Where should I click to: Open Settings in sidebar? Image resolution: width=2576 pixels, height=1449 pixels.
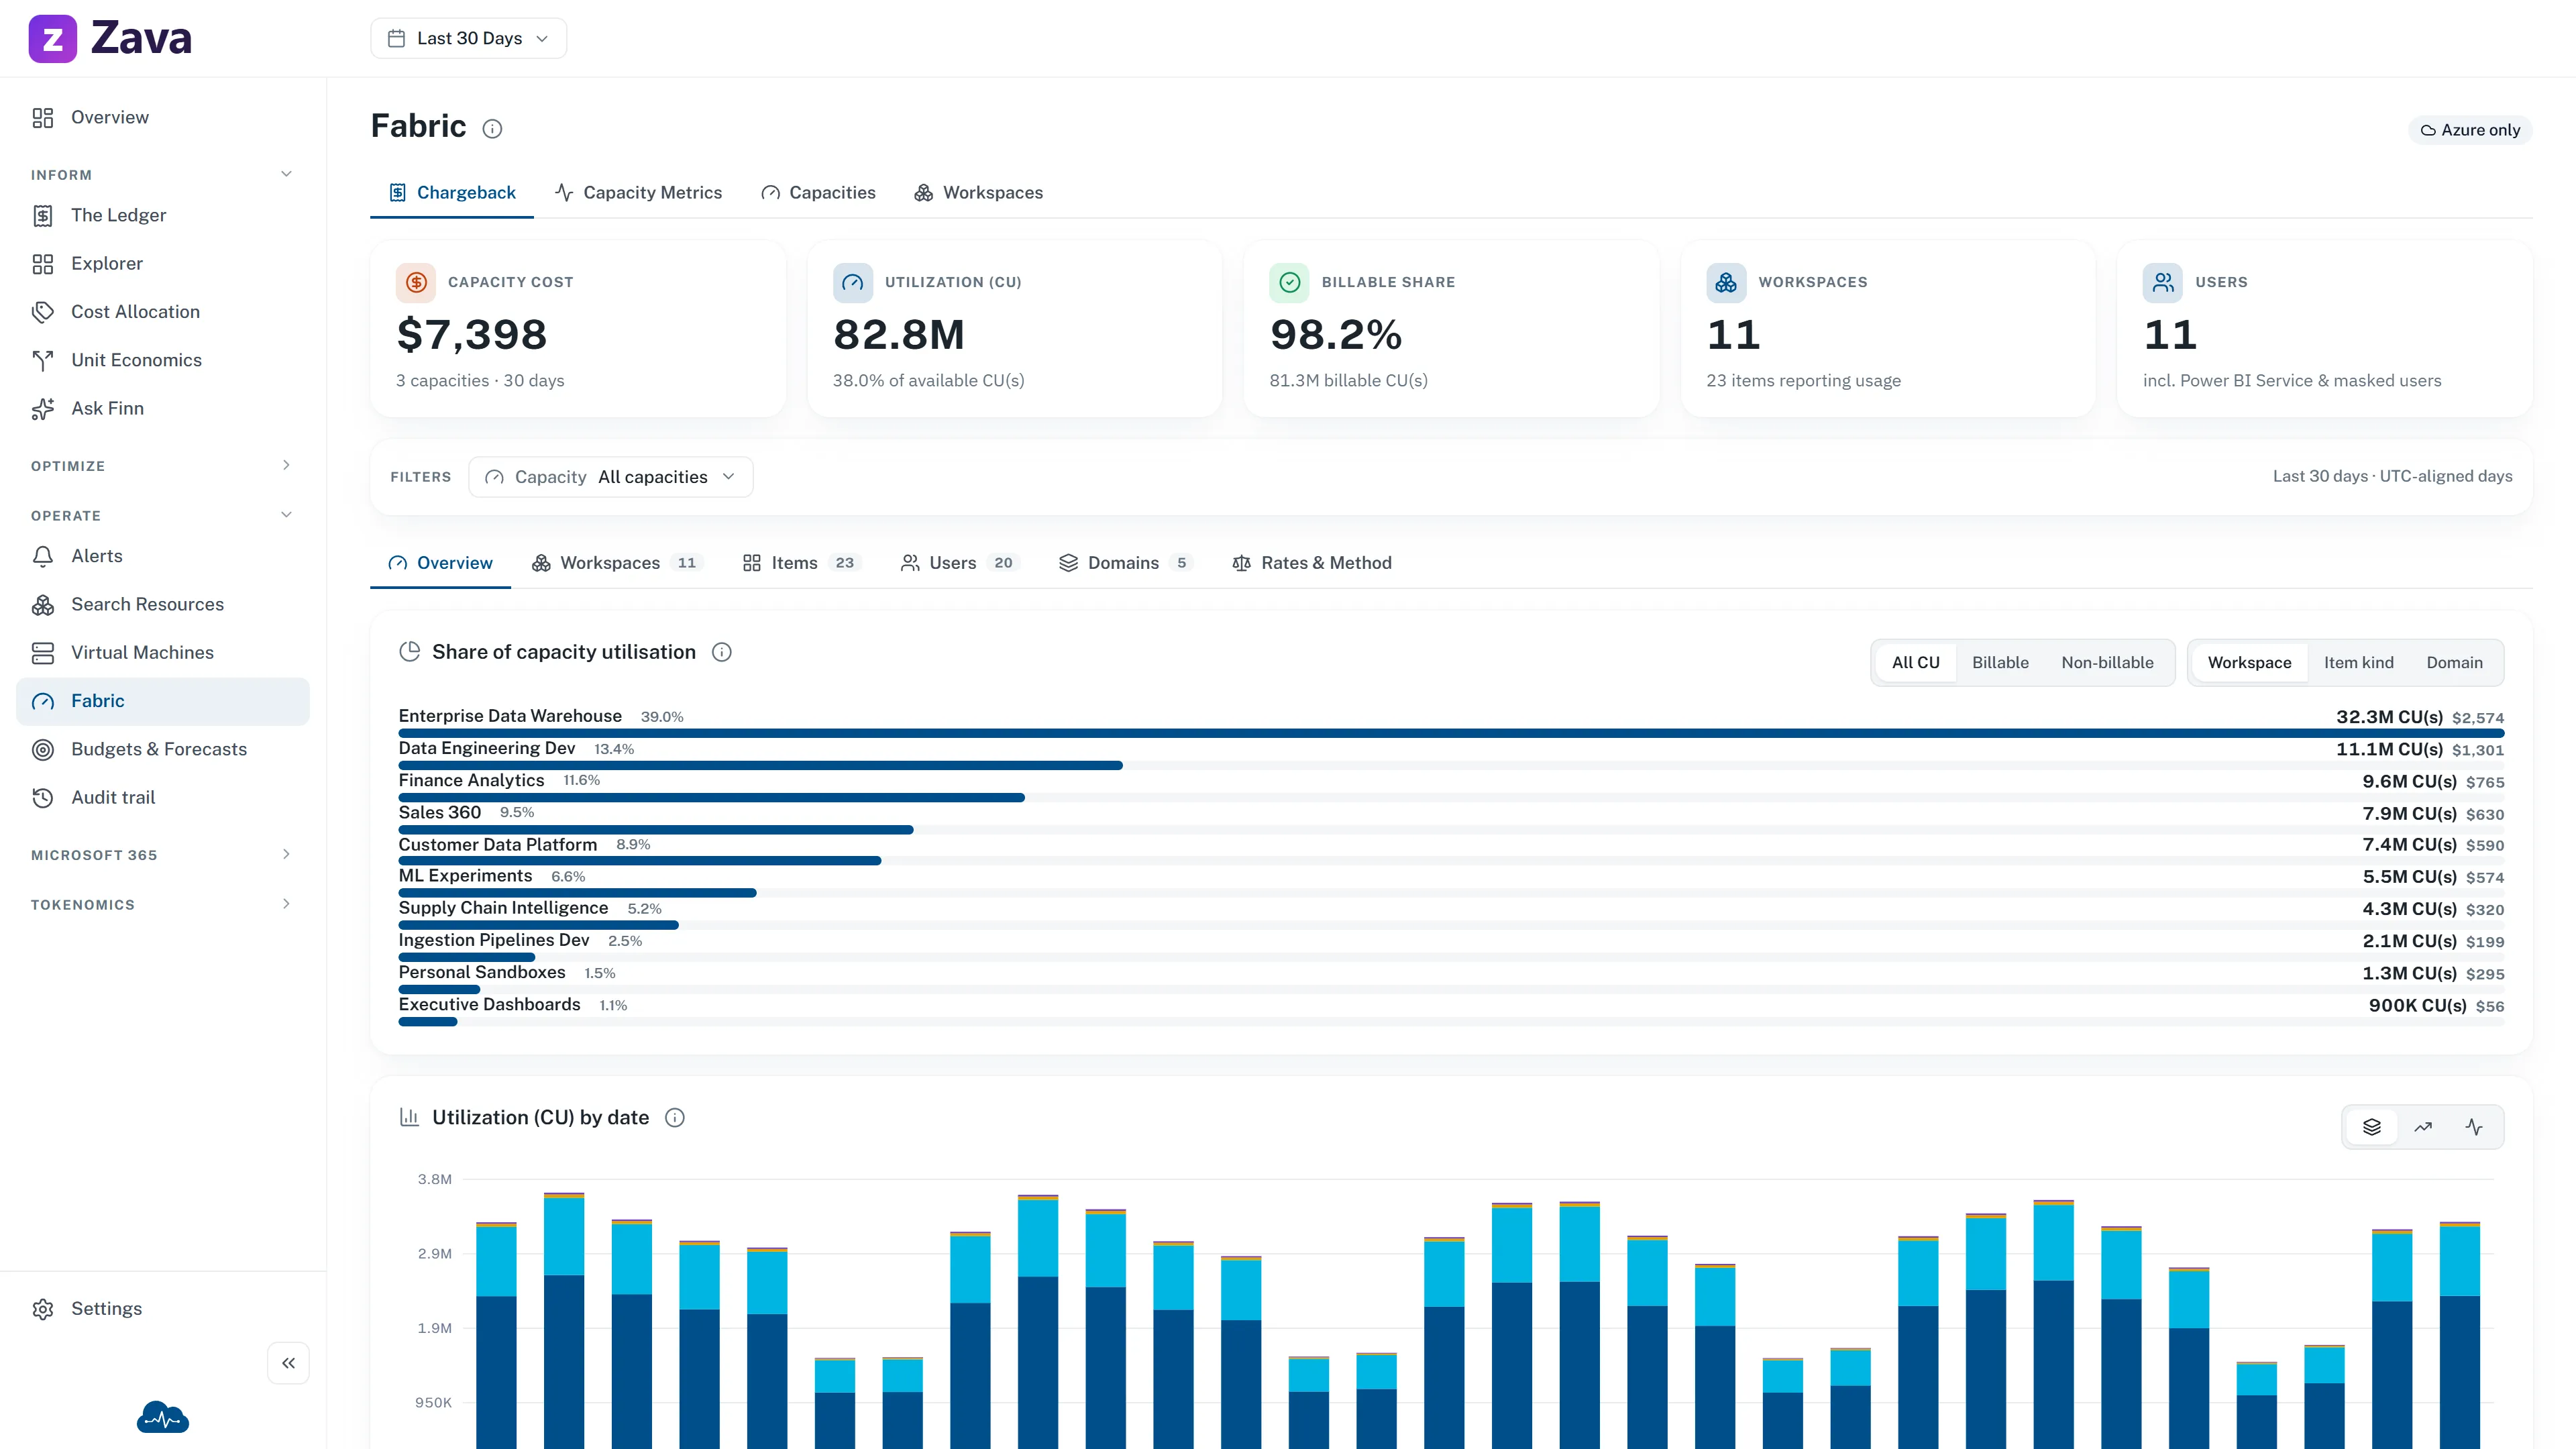pyautogui.click(x=163, y=1308)
